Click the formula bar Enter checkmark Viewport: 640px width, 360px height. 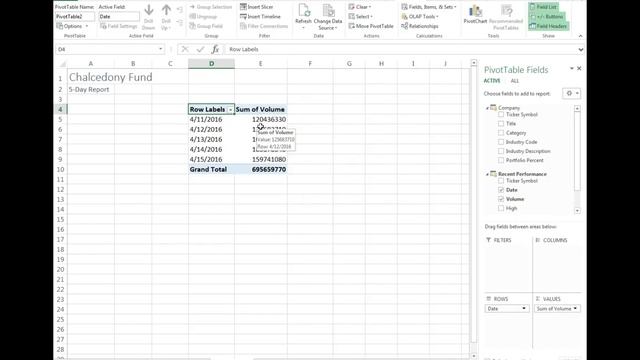point(200,49)
